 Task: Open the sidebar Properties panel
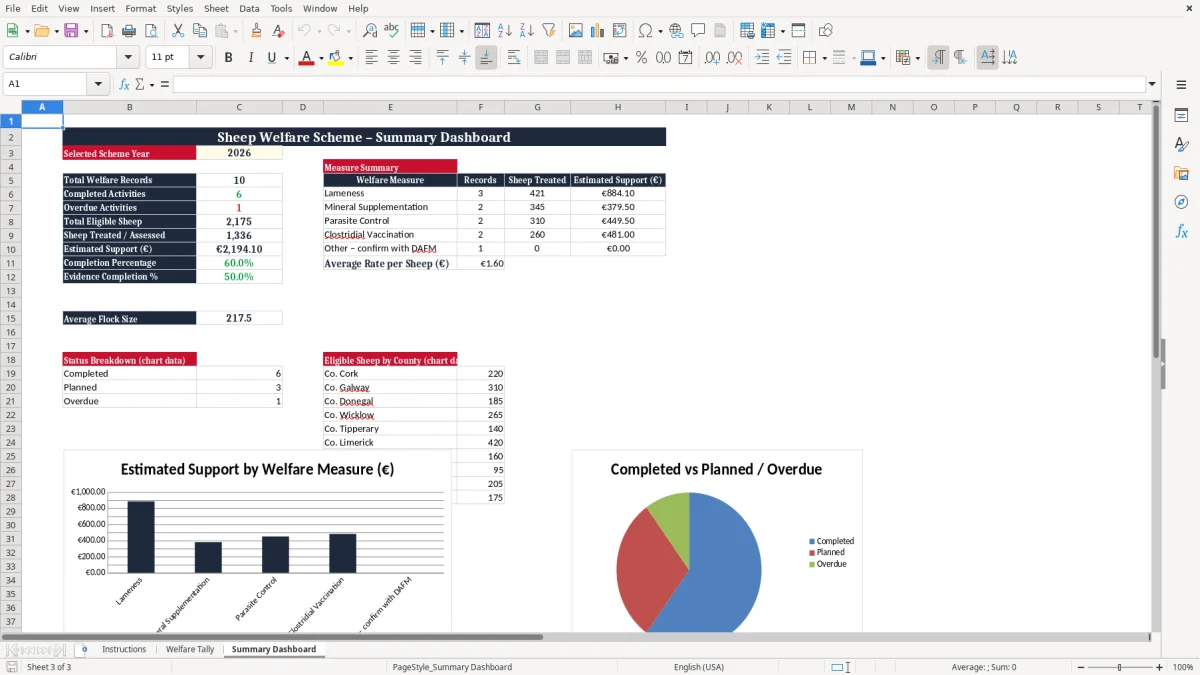(x=1181, y=116)
